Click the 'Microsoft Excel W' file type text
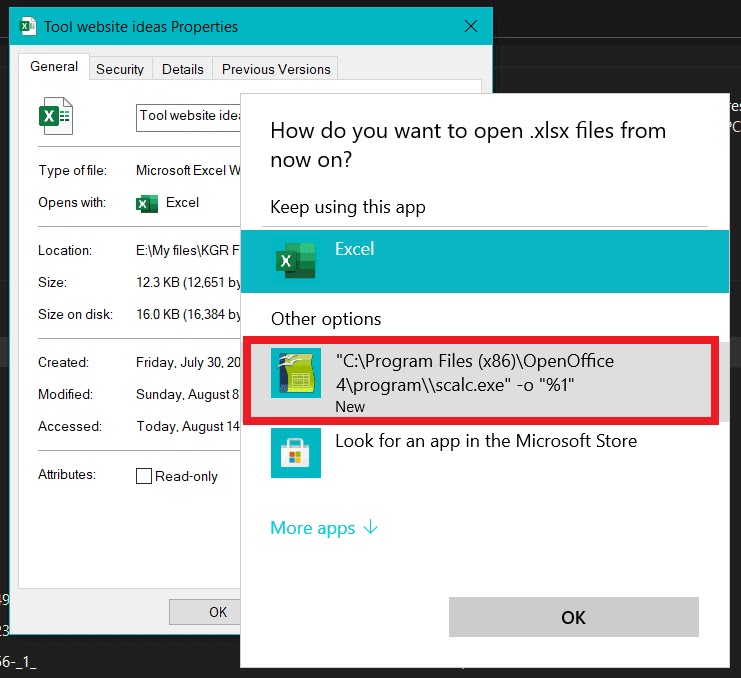Screen dimensions: 741x678 click(188, 170)
